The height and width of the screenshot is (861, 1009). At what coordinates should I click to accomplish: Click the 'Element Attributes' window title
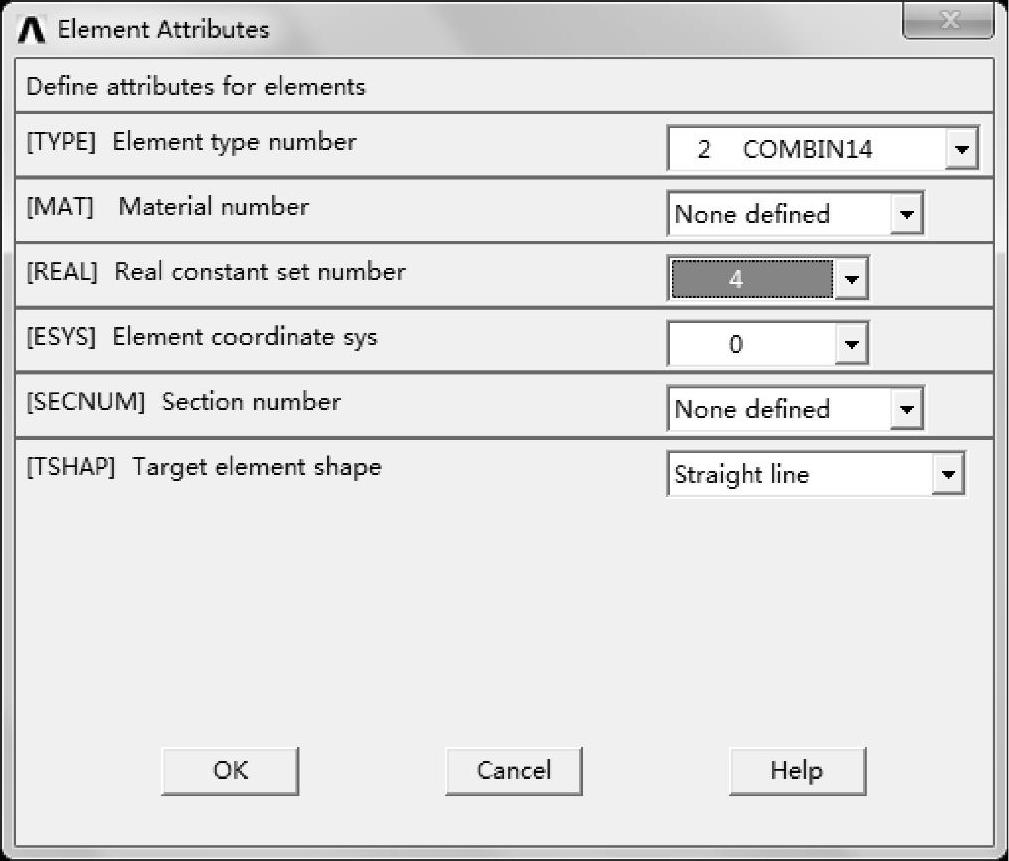pyautogui.click(x=163, y=29)
